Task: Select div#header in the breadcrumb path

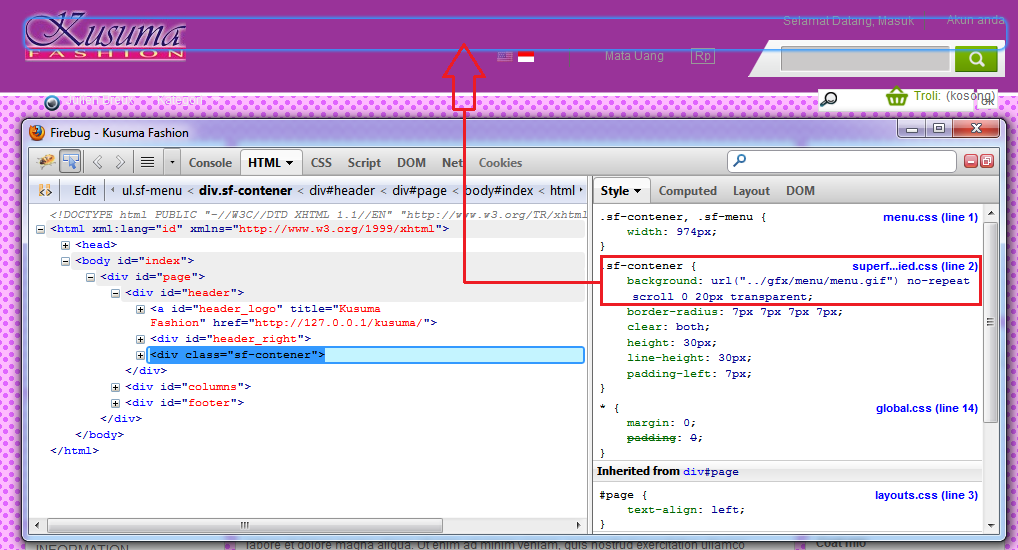Action: (x=342, y=191)
